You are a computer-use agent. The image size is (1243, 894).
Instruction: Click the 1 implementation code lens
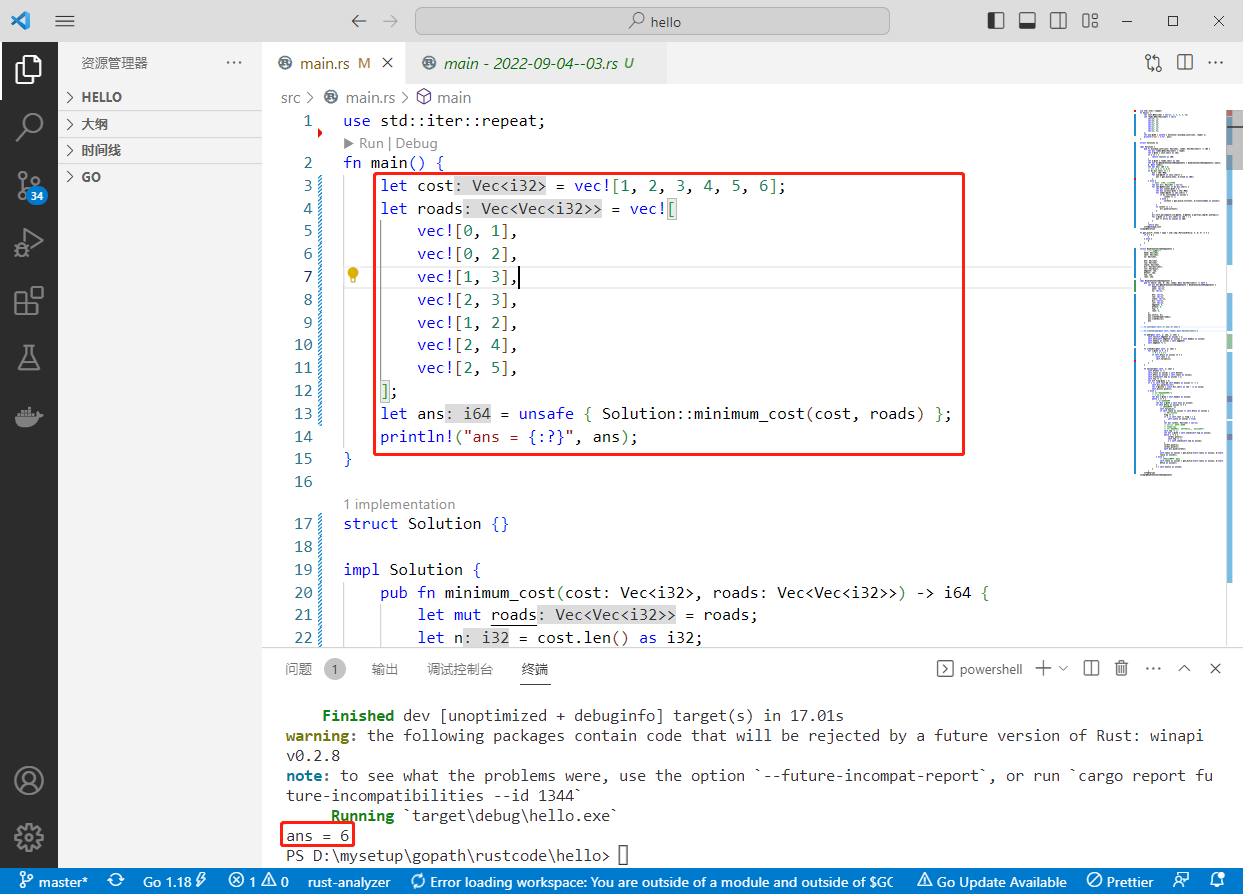pyautogui.click(x=399, y=504)
